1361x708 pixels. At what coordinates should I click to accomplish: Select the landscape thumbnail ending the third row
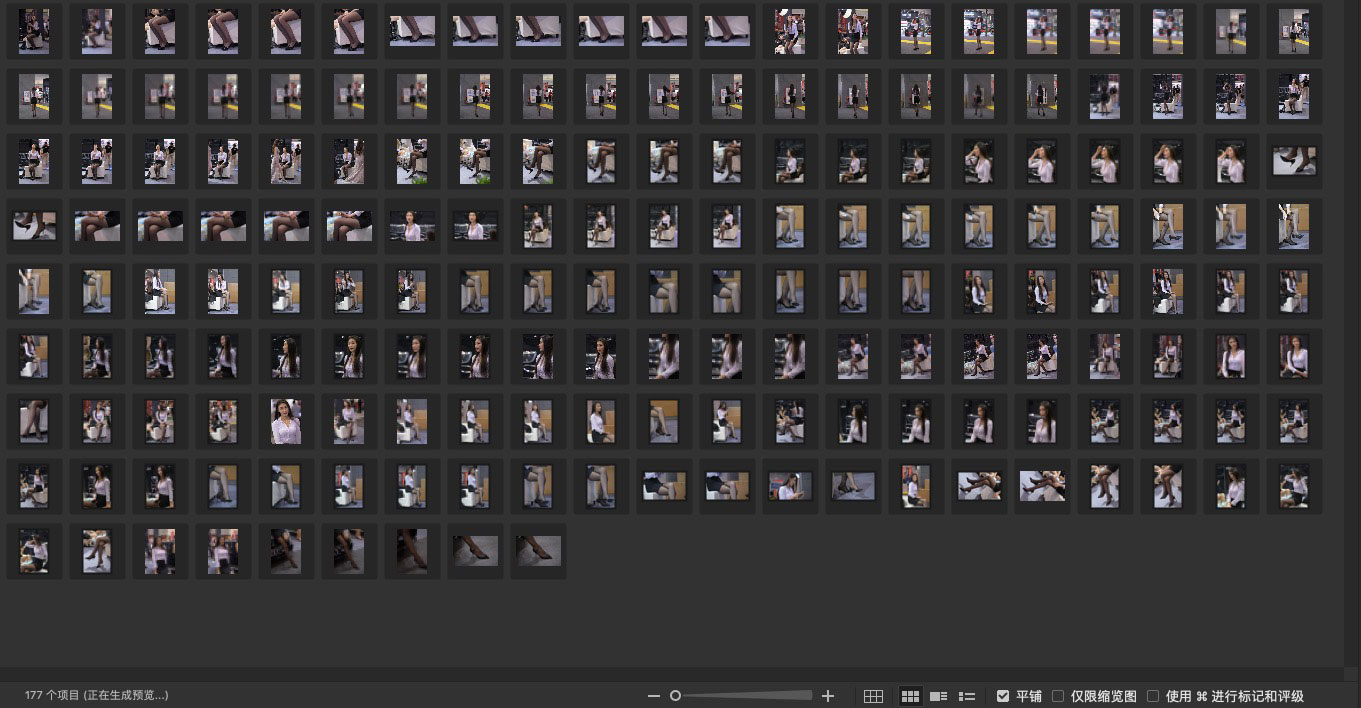click(x=1294, y=161)
